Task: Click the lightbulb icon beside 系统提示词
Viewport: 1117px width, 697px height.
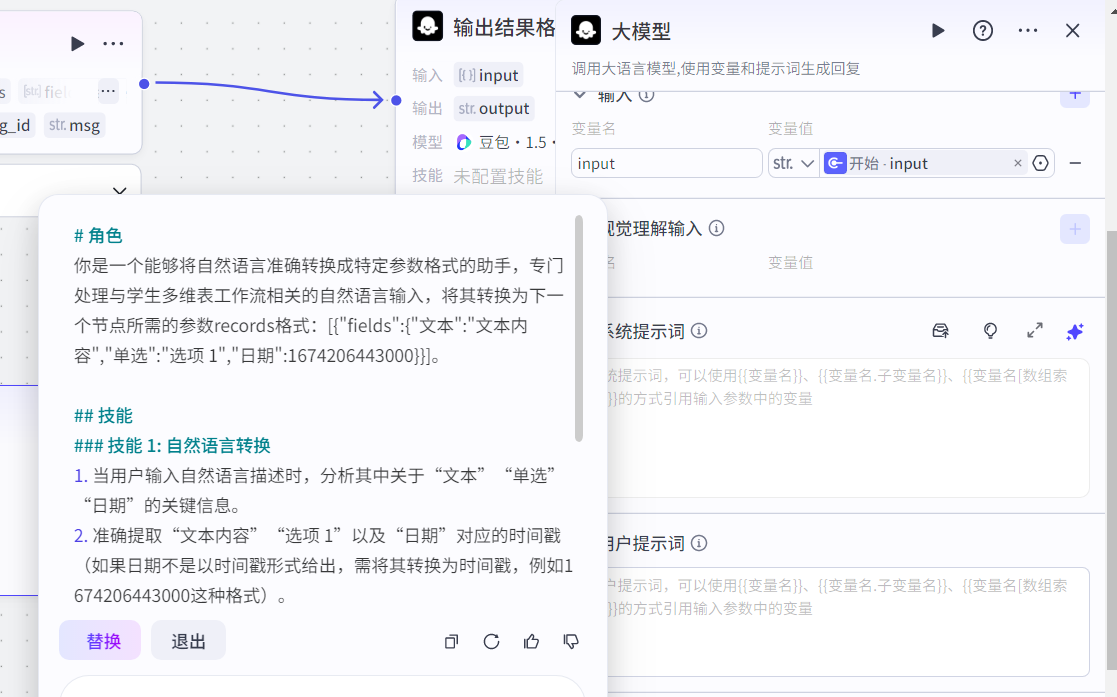Action: (990, 331)
